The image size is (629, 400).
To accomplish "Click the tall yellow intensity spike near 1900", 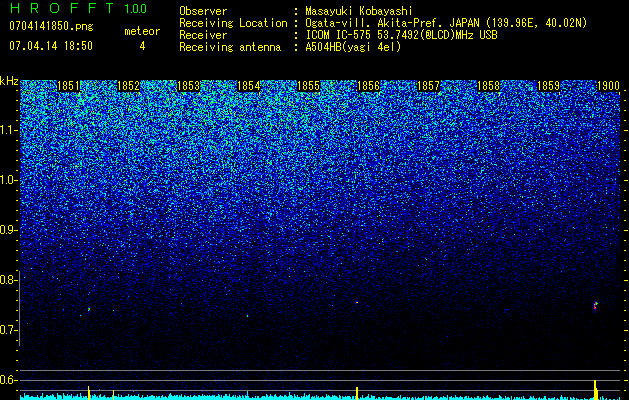I will pos(596,390).
